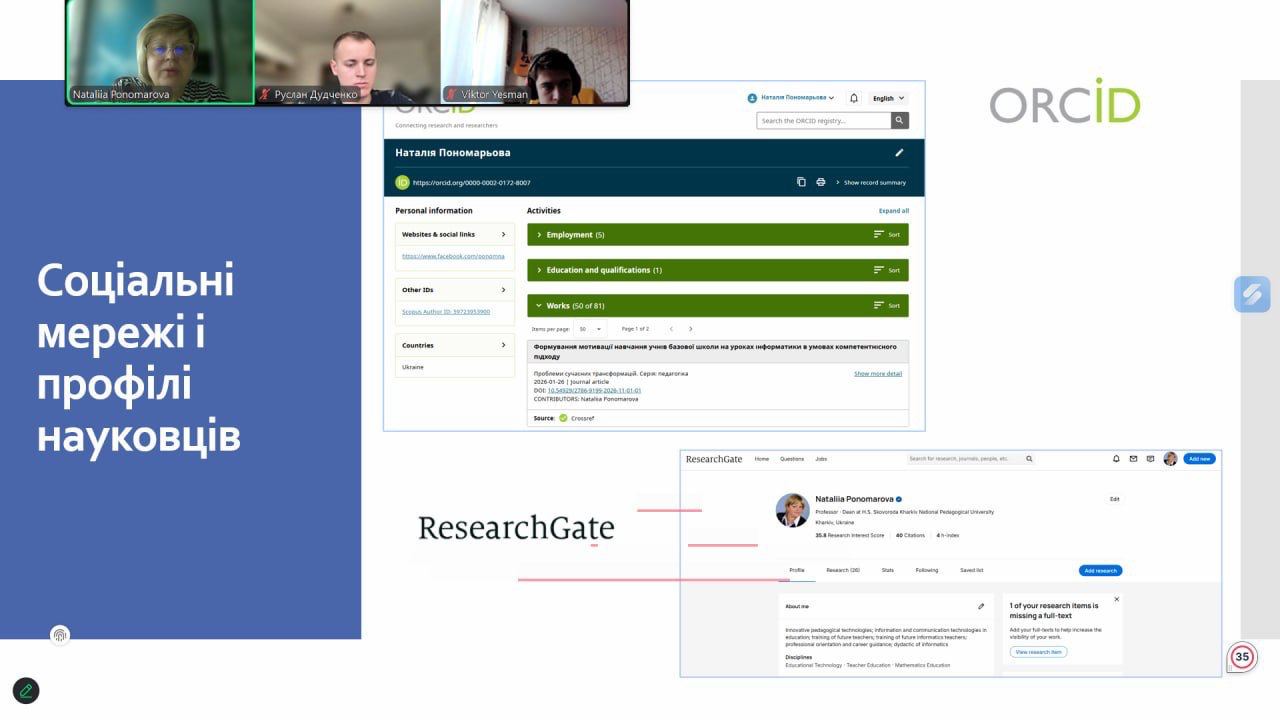Copy the ORCID iD with copy icon

pos(801,182)
